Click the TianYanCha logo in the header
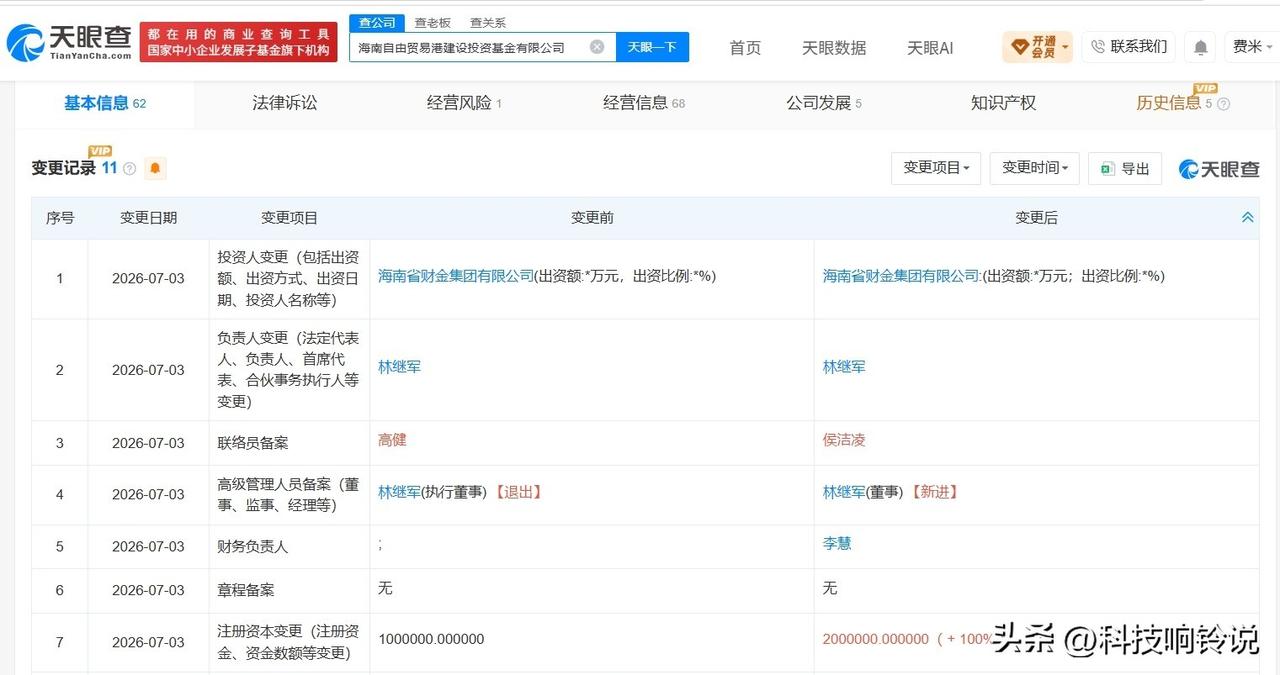Screen dimensions: 1280x675 [68, 42]
